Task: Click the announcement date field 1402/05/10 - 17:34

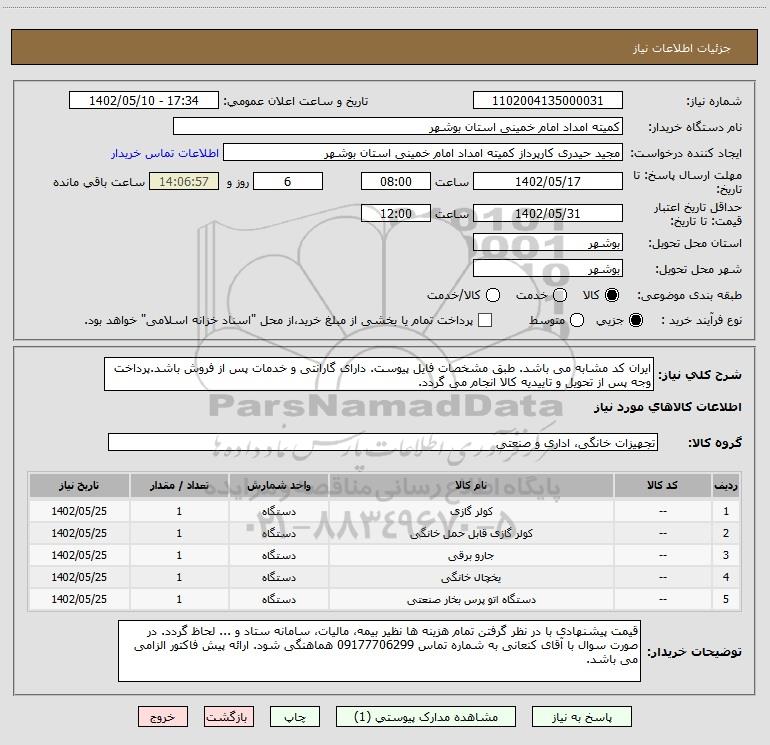Action: pos(144,101)
